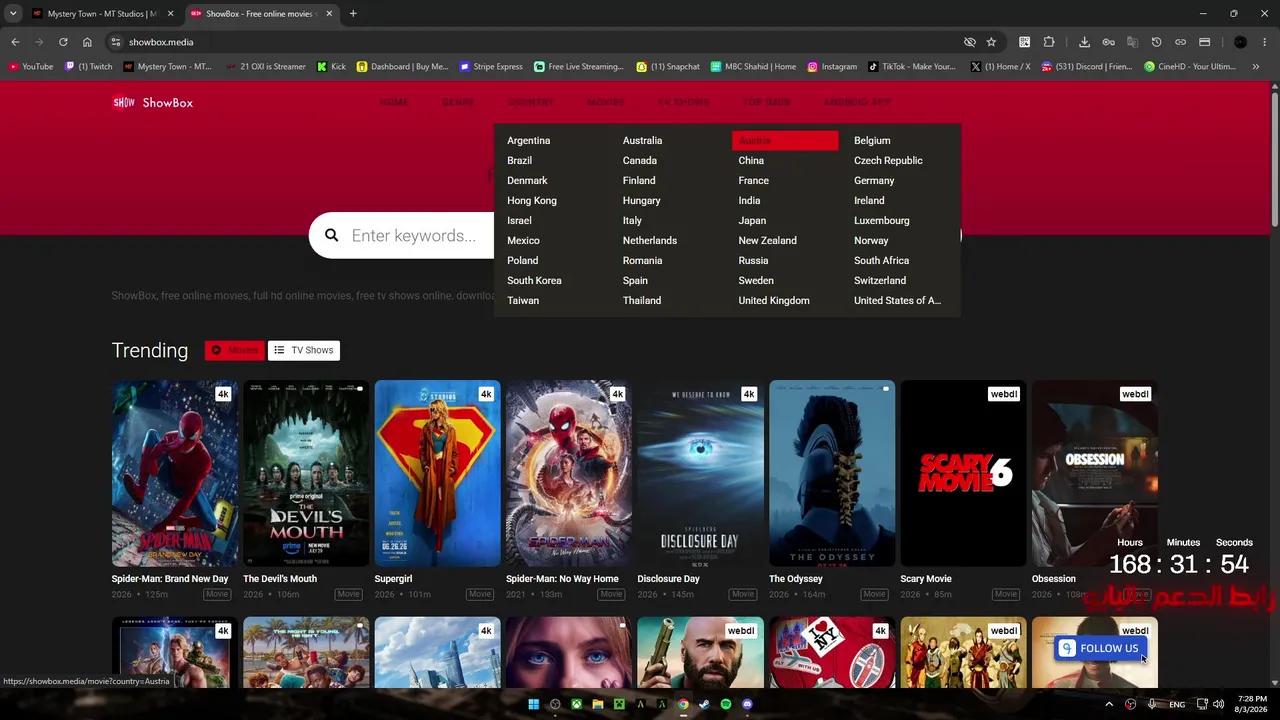The height and width of the screenshot is (720, 1280).
Task: Click the ShowBox logo
Action: (152, 102)
